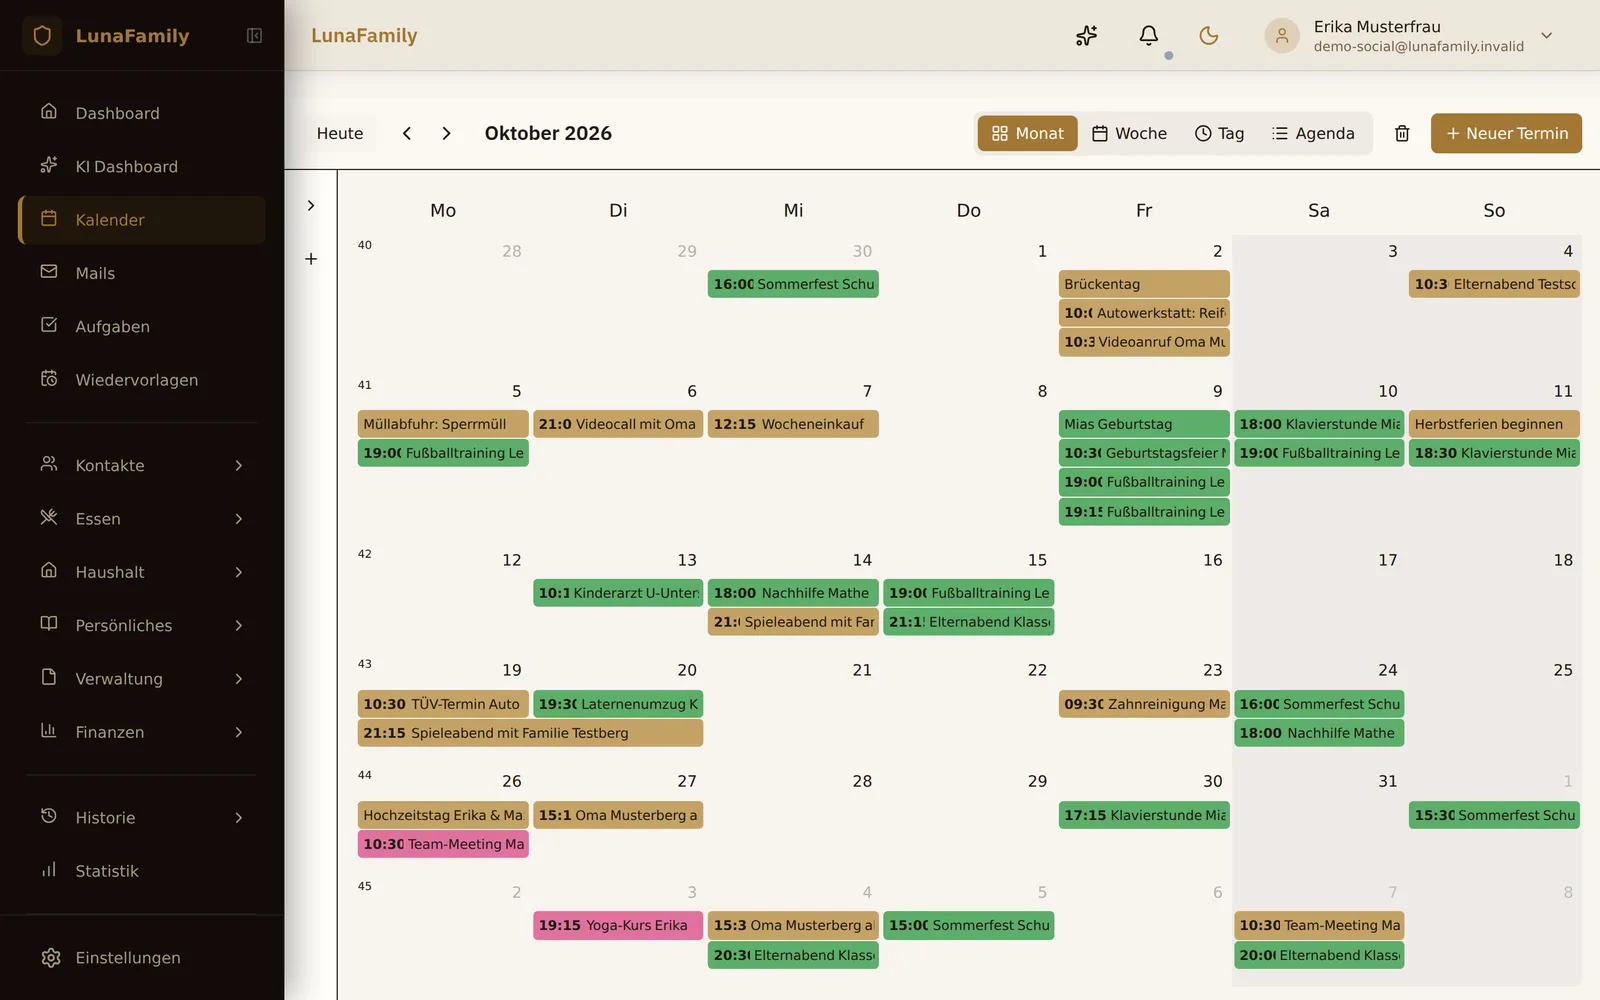Open 09:30 Zahnreinigung event
This screenshot has width=1600, height=1000.
coord(1144,704)
